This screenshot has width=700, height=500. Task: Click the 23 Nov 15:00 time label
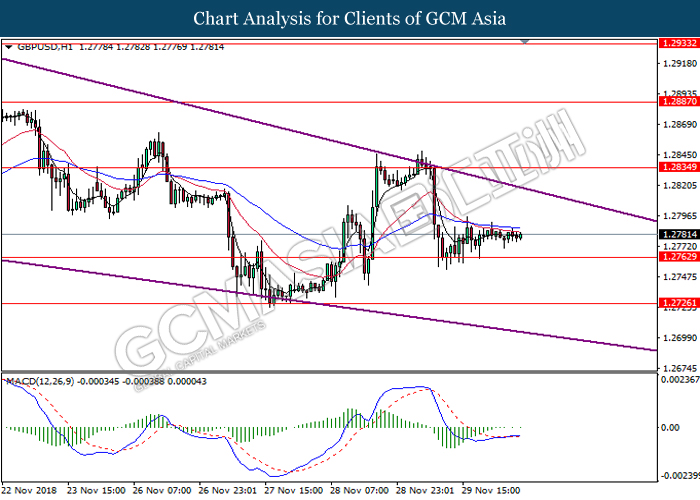click(x=96, y=490)
